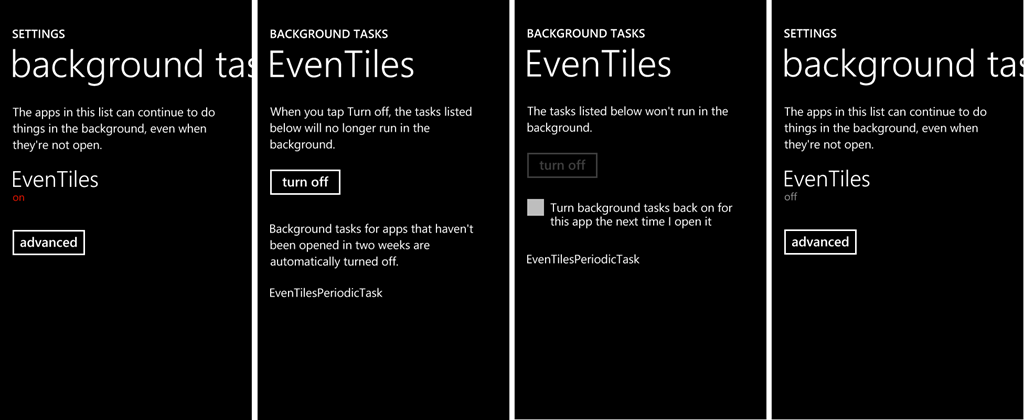Select EvenTilesPeriodicTask listed below the checkbox
This screenshot has height=420, width=1024.
coord(583,259)
